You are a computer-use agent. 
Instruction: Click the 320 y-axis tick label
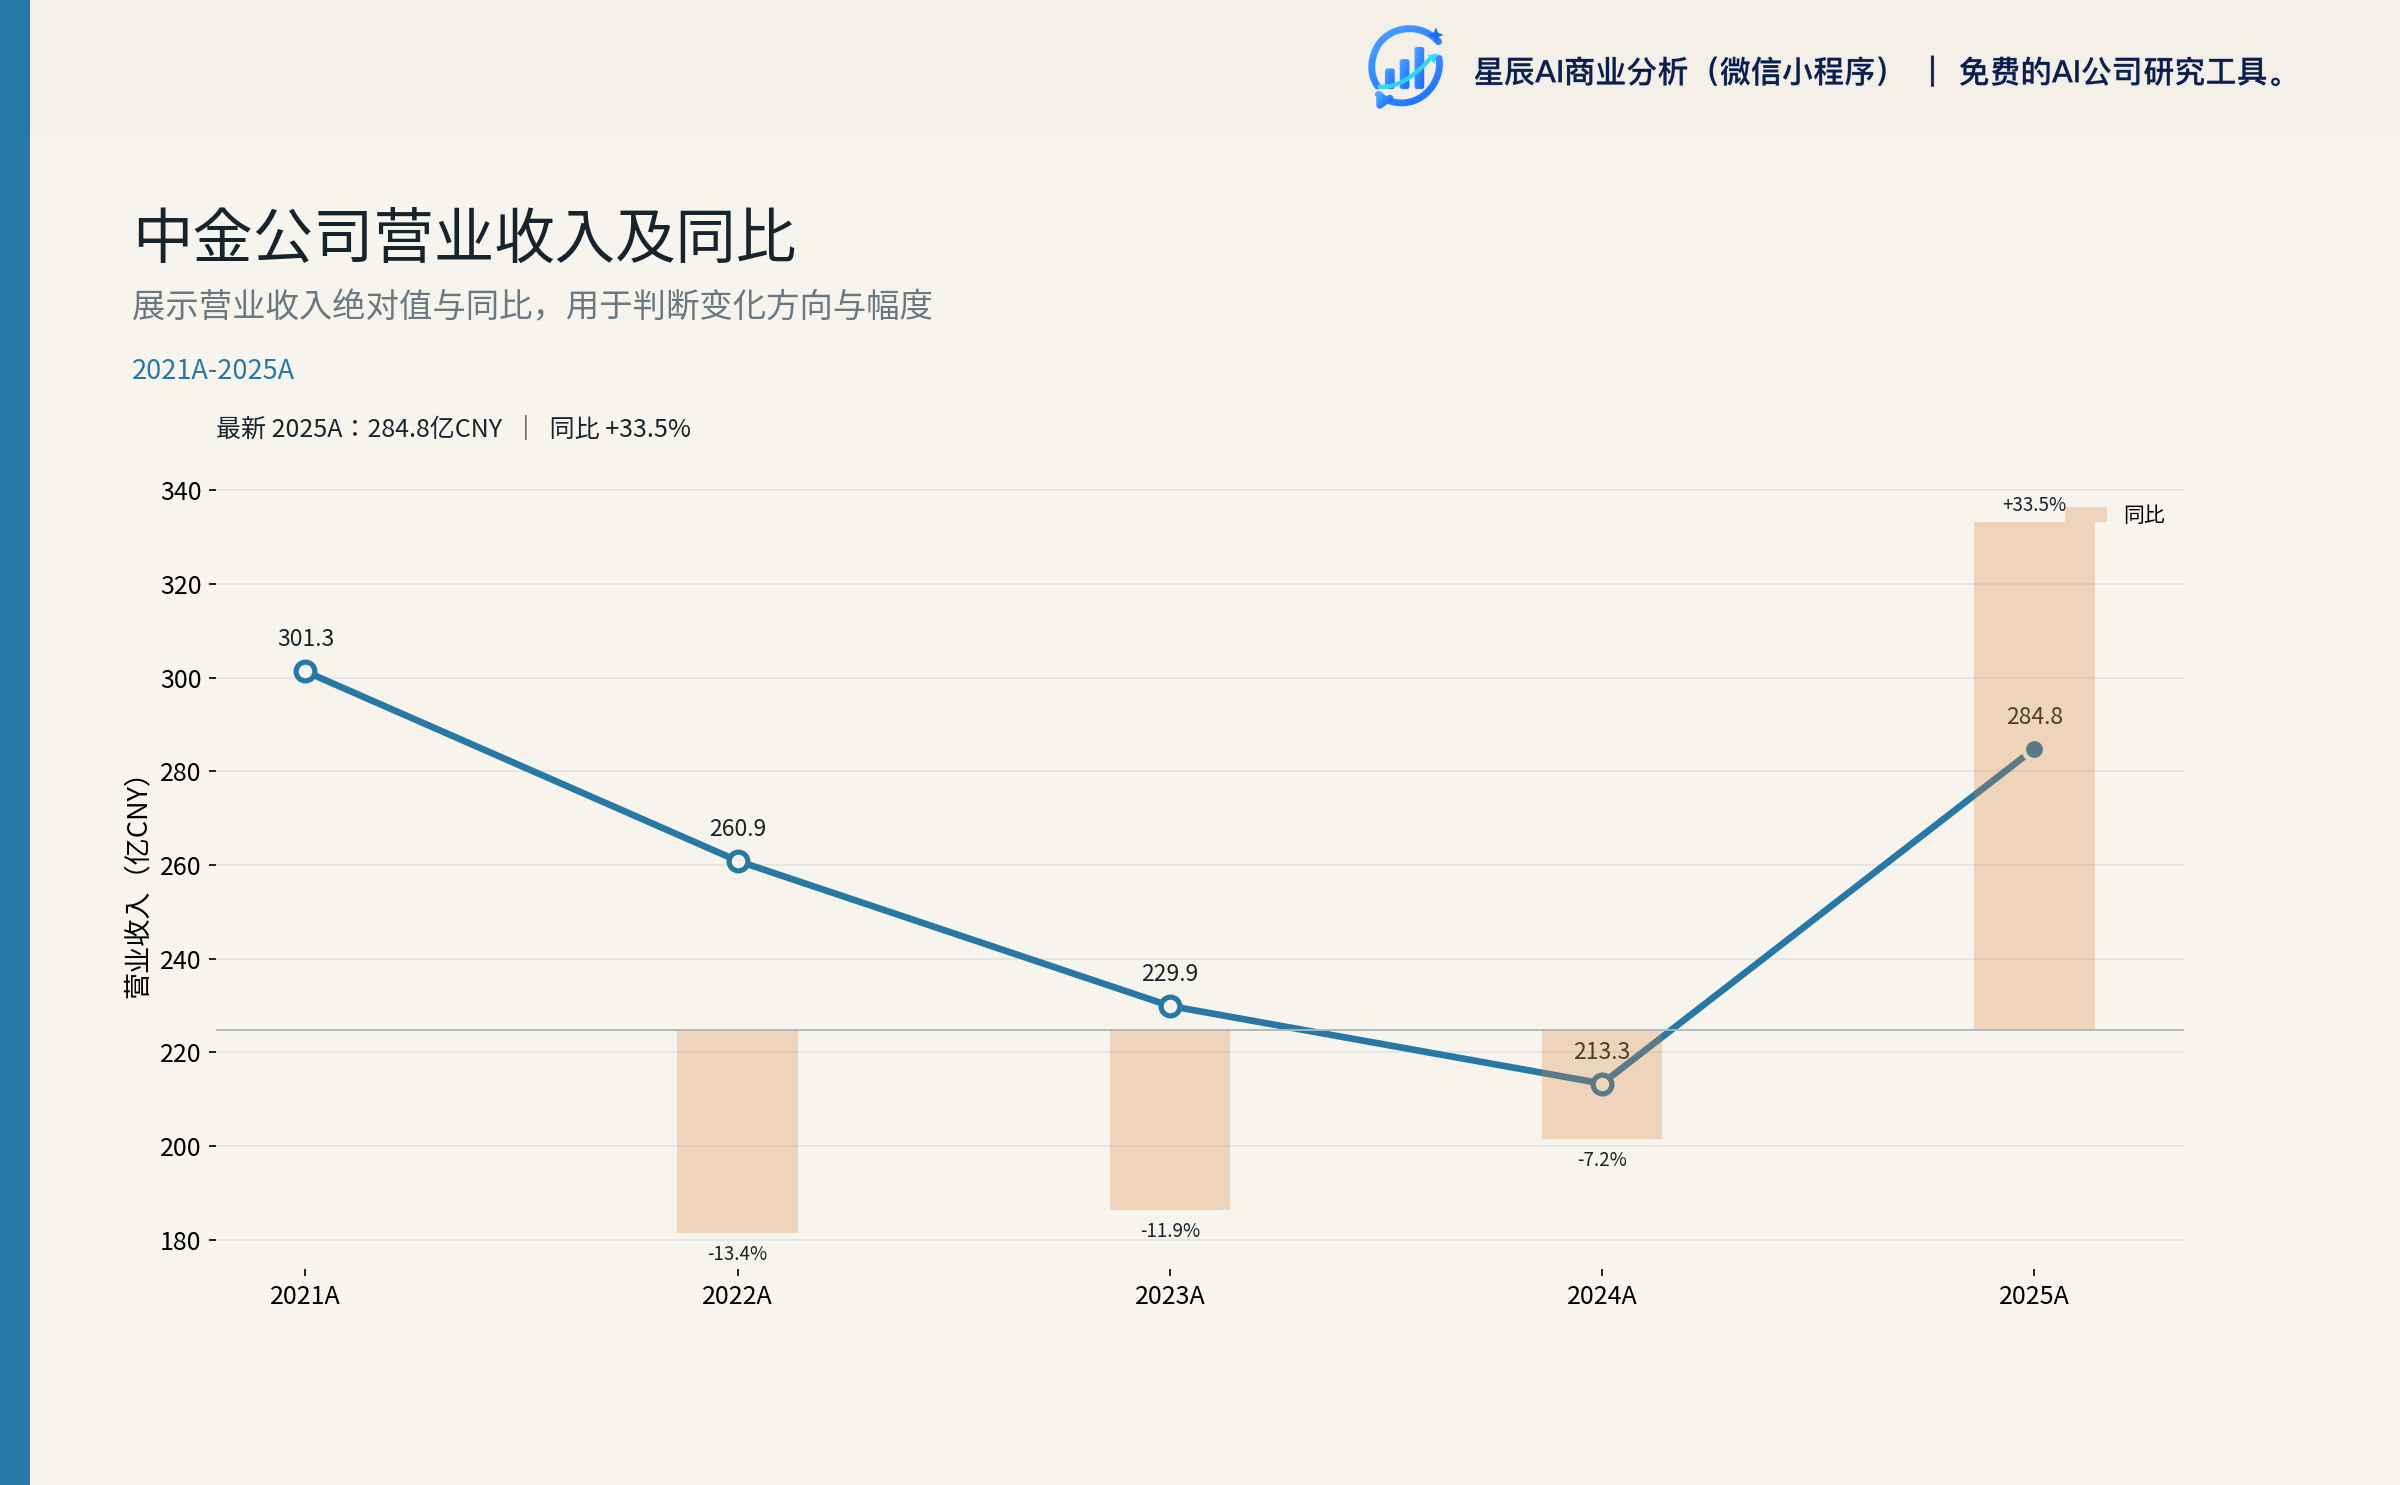(181, 585)
